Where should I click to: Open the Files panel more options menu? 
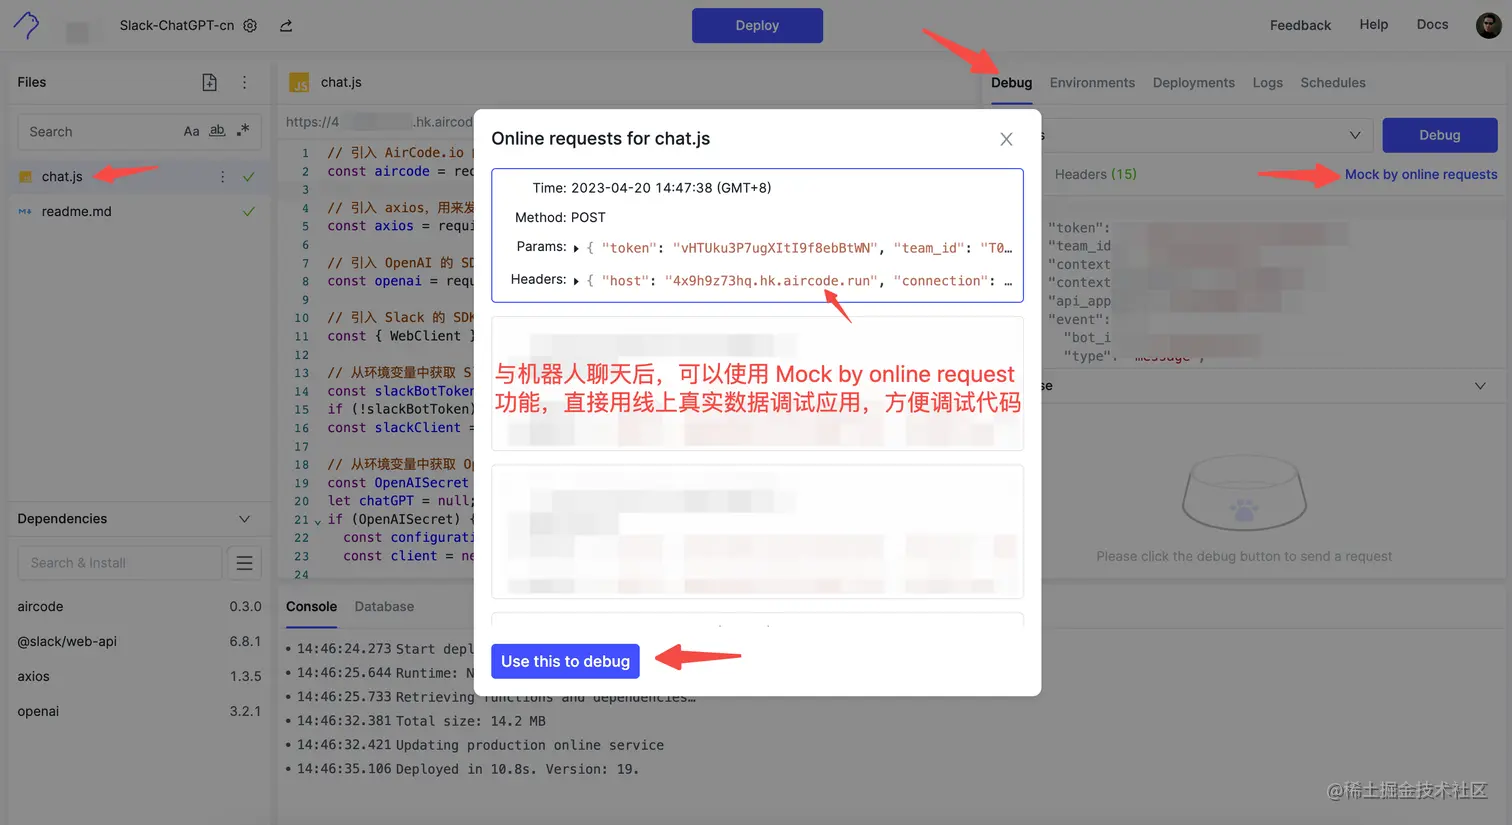coord(244,82)
